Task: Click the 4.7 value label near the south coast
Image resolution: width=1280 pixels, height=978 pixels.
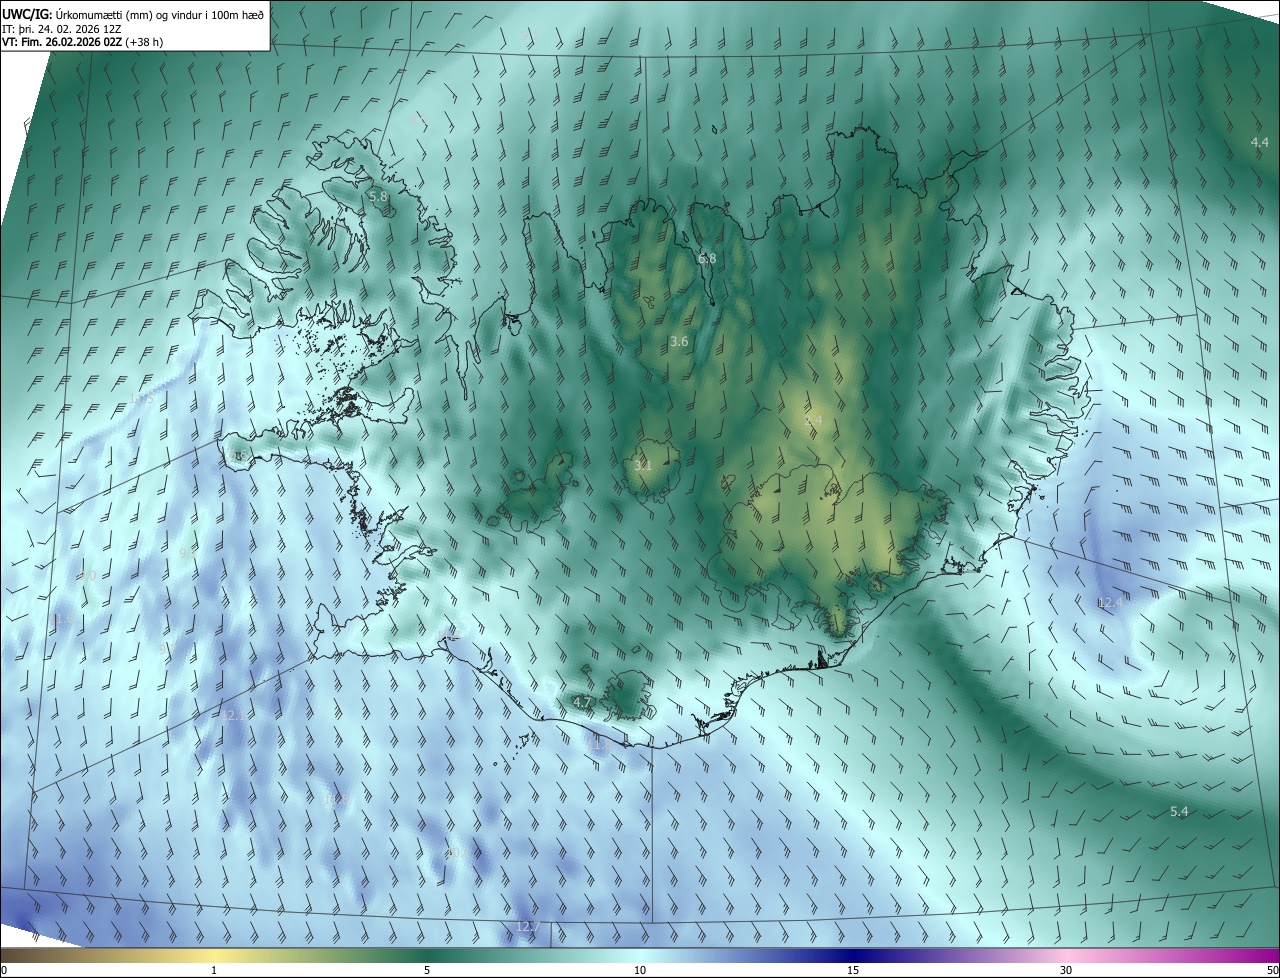Action: coord(582,703)
